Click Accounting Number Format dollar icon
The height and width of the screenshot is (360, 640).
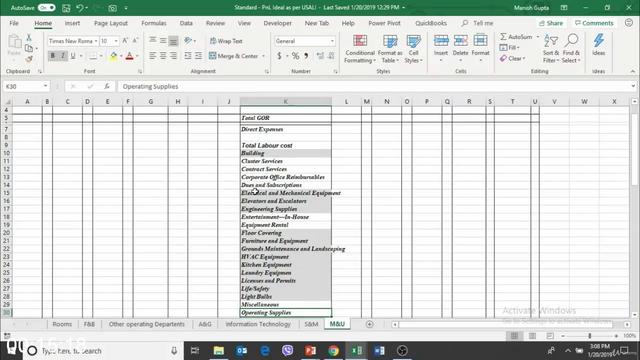(x=279, y=56)
